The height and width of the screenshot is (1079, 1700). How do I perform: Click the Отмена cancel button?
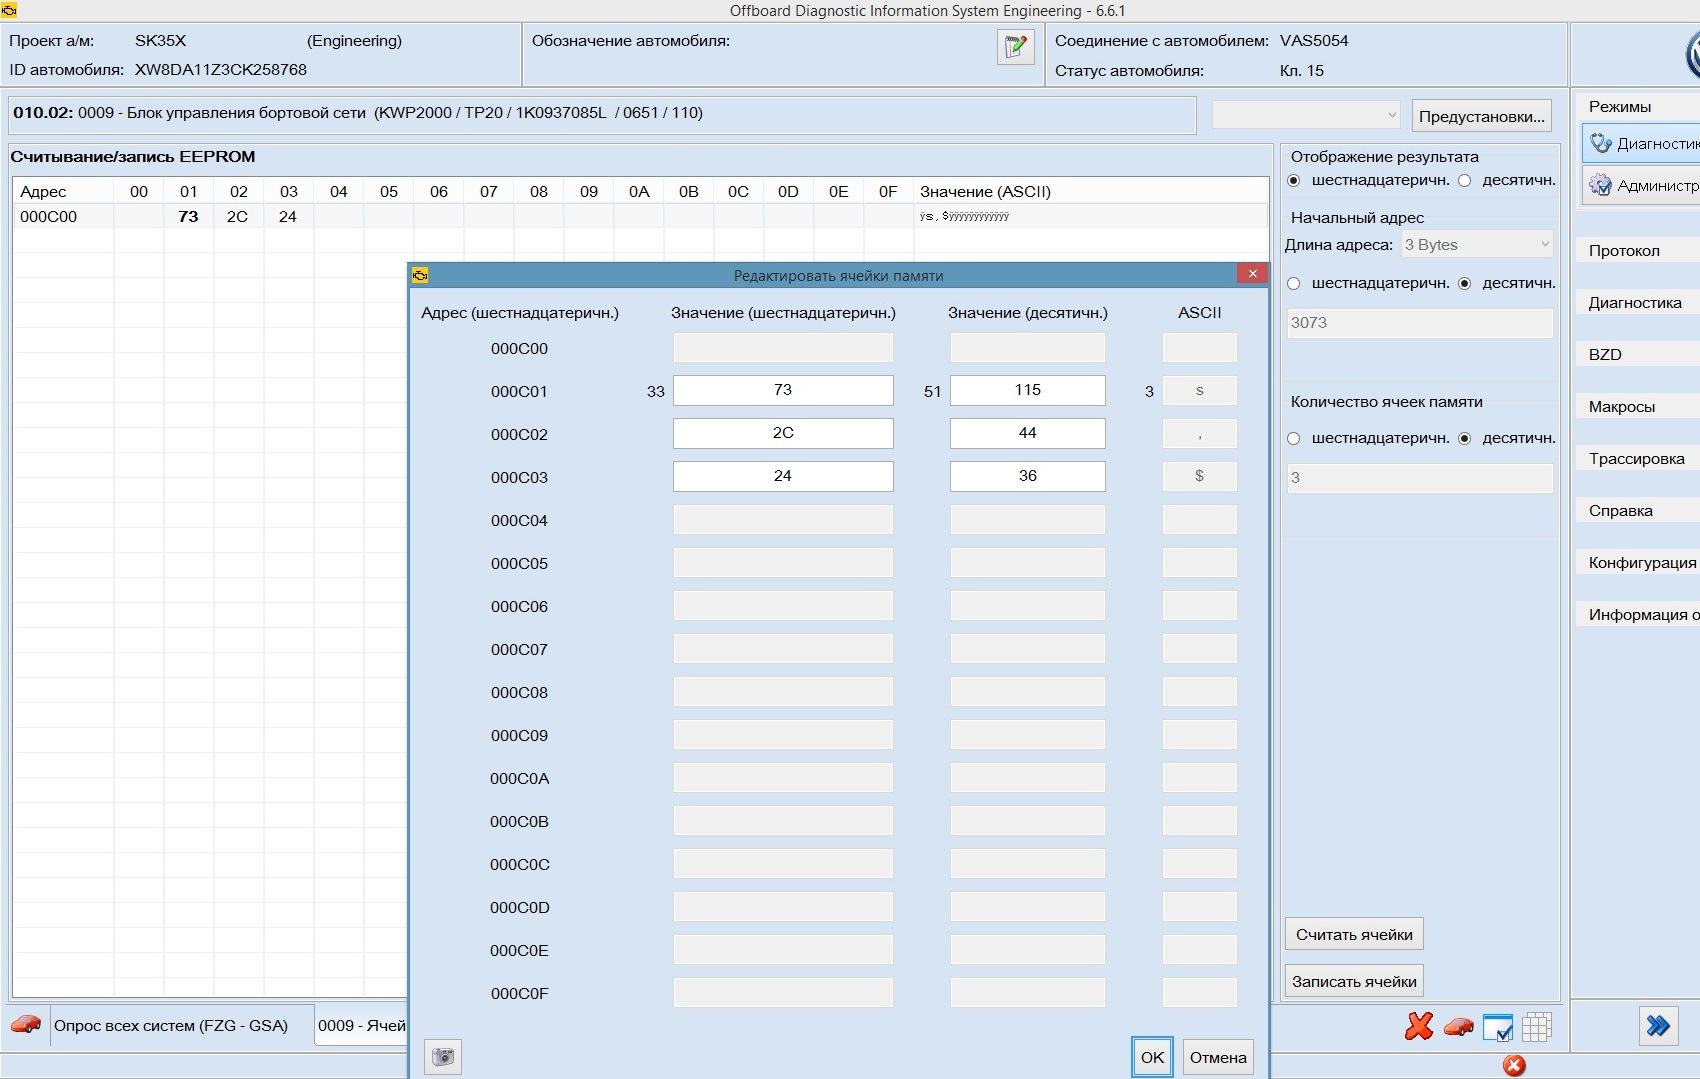click(1217, 1058)
